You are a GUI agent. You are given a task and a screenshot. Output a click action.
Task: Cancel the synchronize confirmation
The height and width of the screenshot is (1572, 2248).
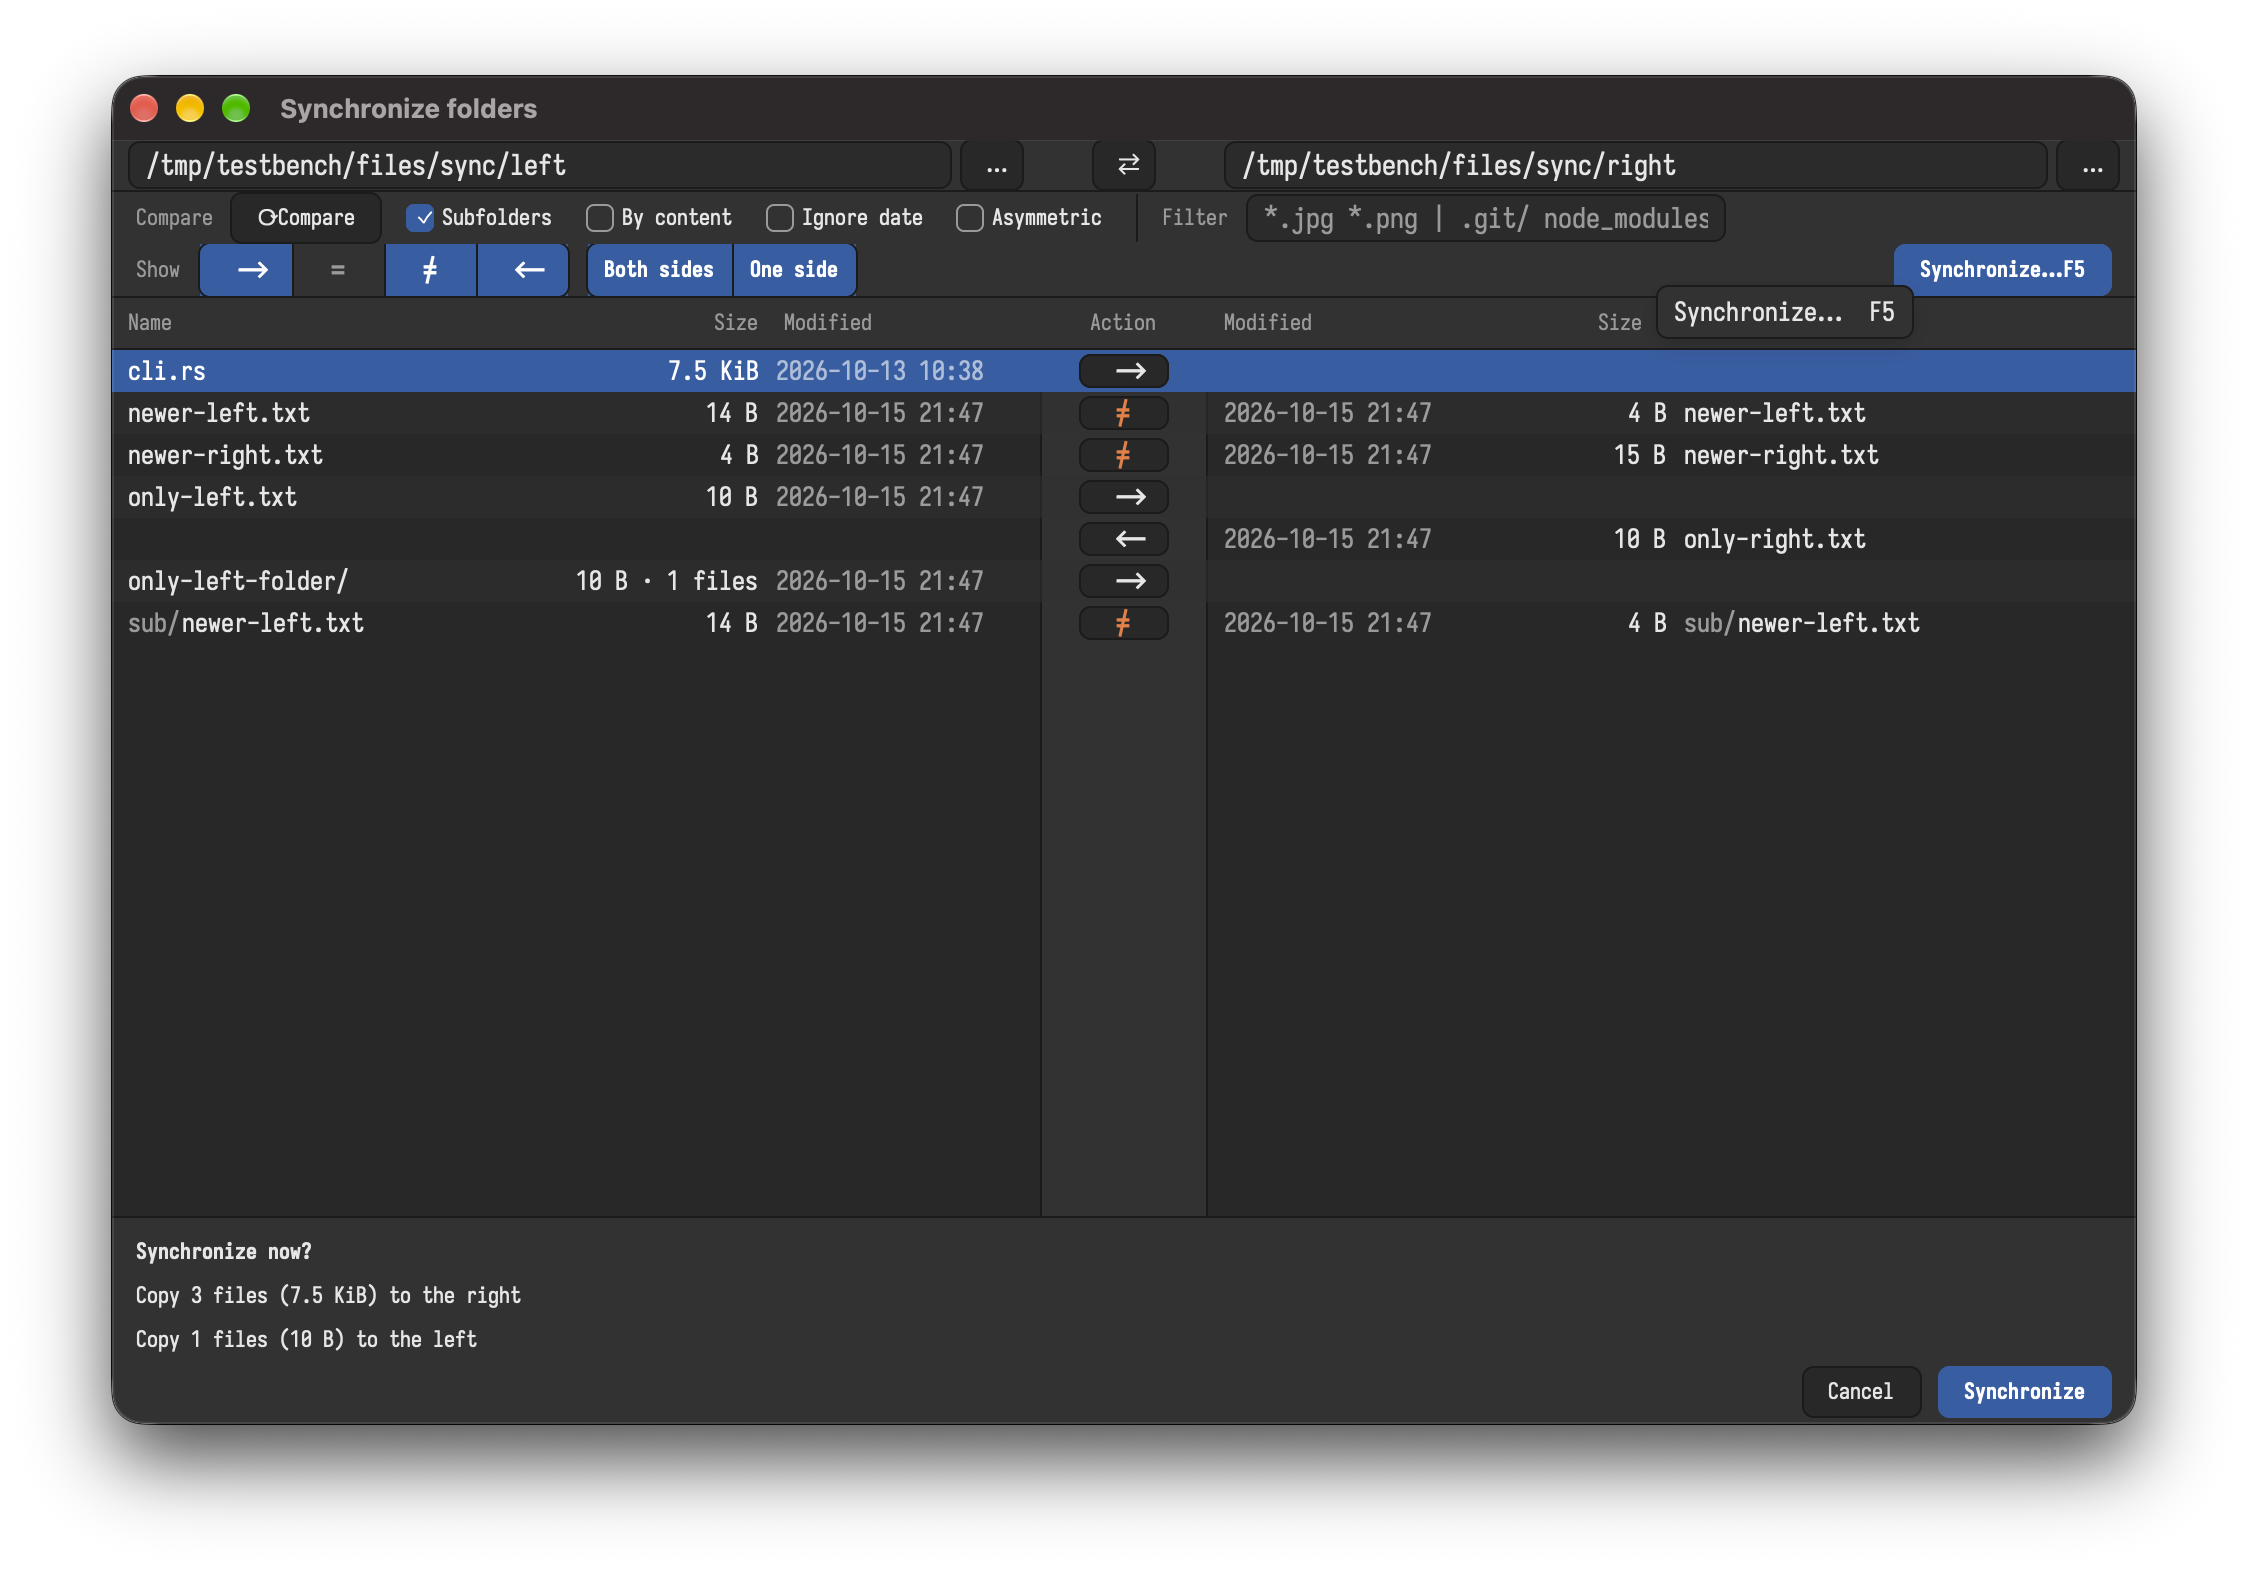[1860, 1391]
